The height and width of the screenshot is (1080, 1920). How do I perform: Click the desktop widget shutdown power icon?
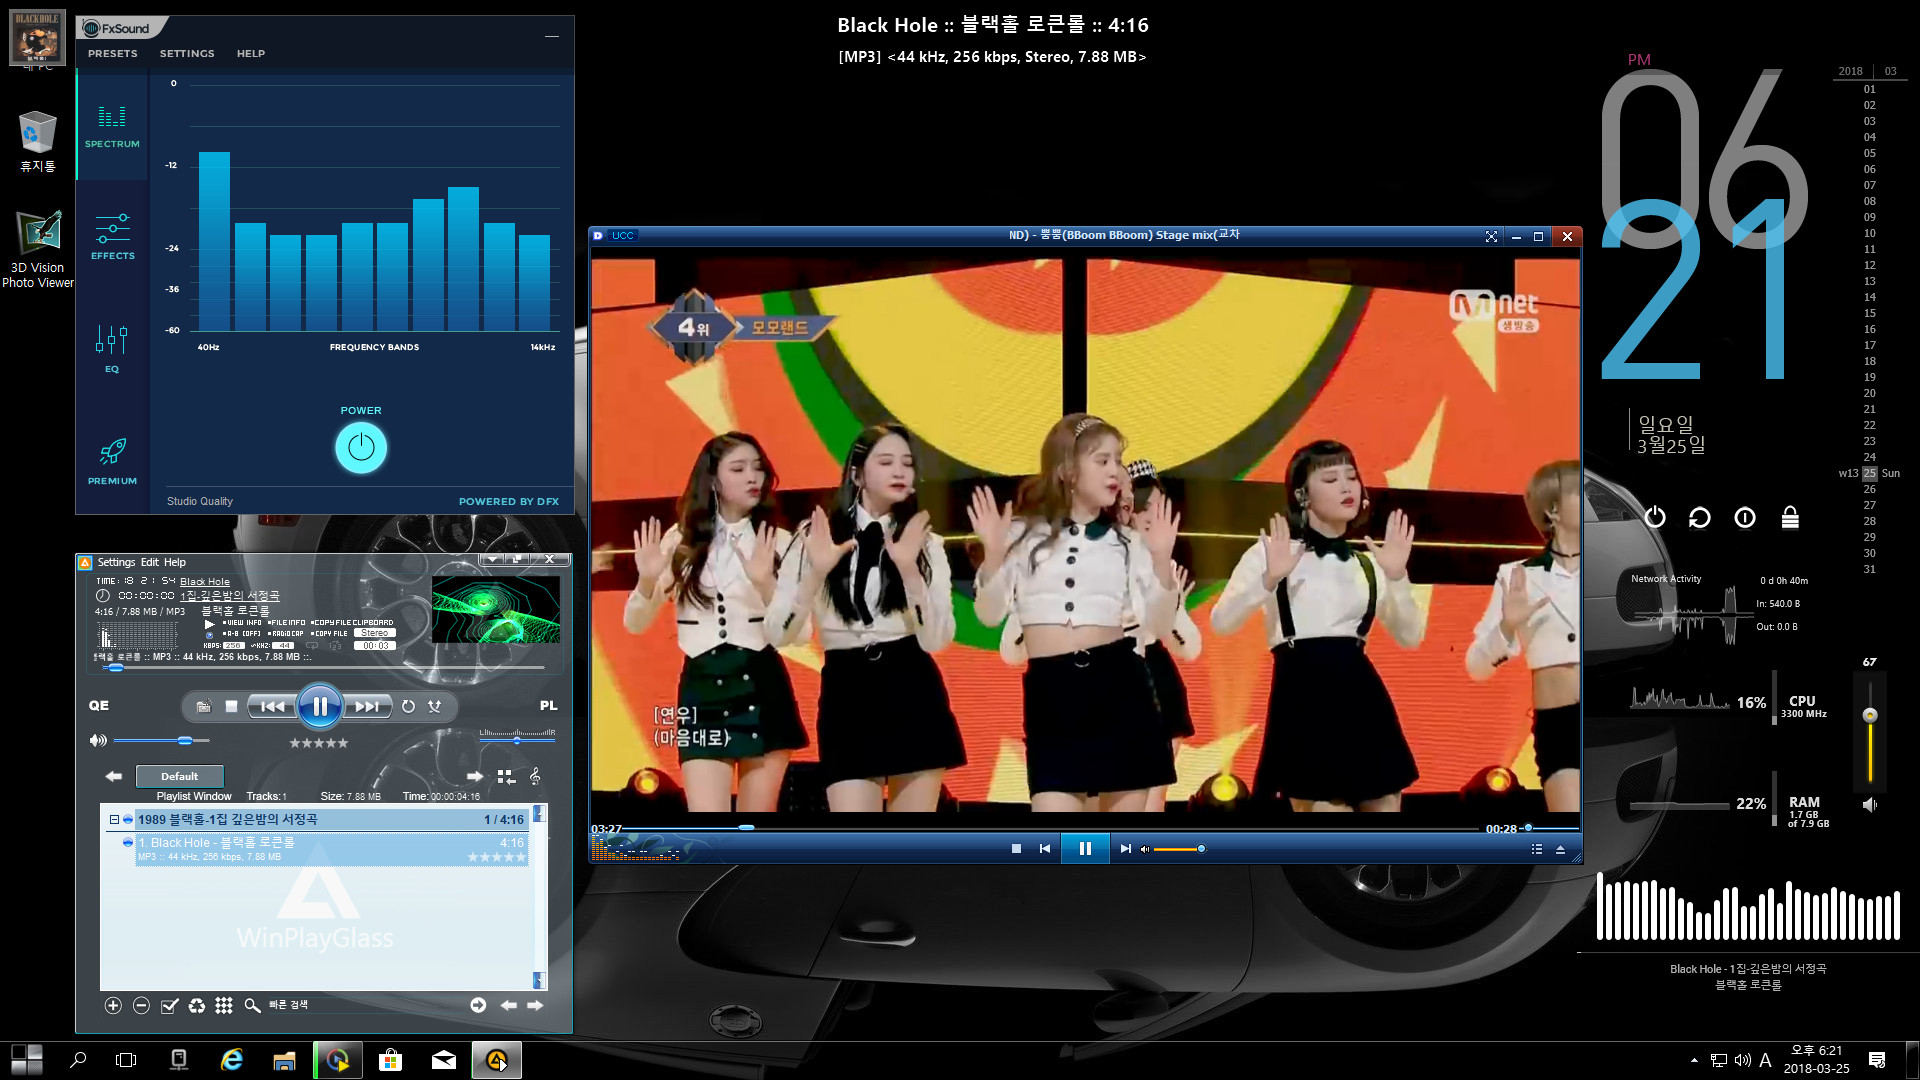(1655, 517)
